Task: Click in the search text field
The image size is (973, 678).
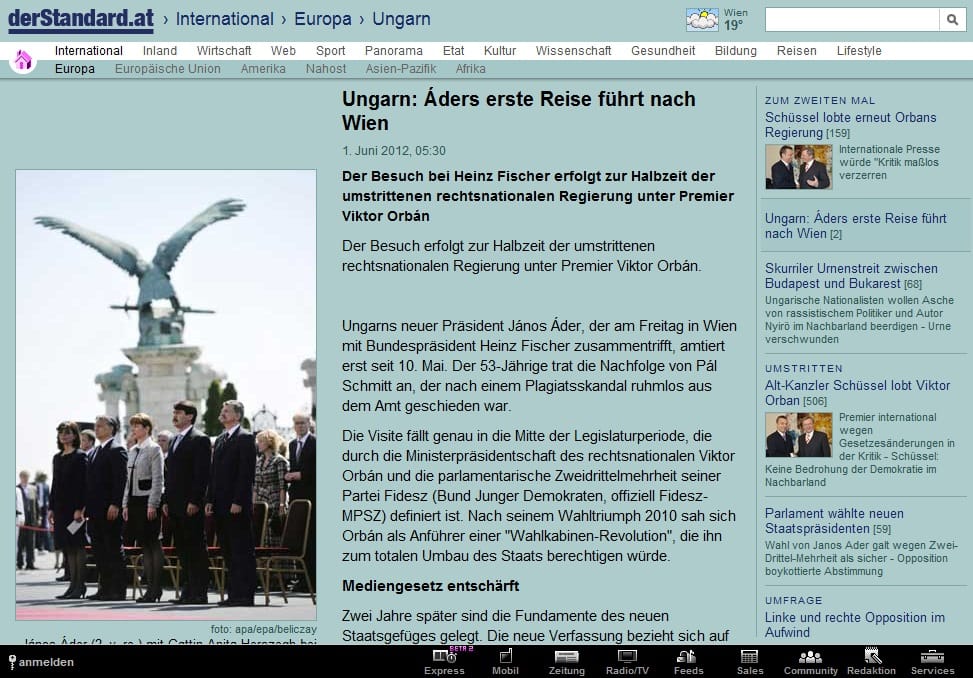Action: [852, 20]
